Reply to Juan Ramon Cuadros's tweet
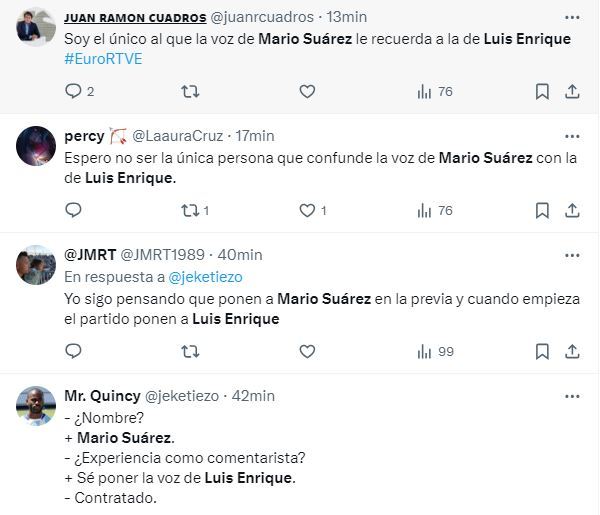The image size is (600, 515). (x=73, y=92)
